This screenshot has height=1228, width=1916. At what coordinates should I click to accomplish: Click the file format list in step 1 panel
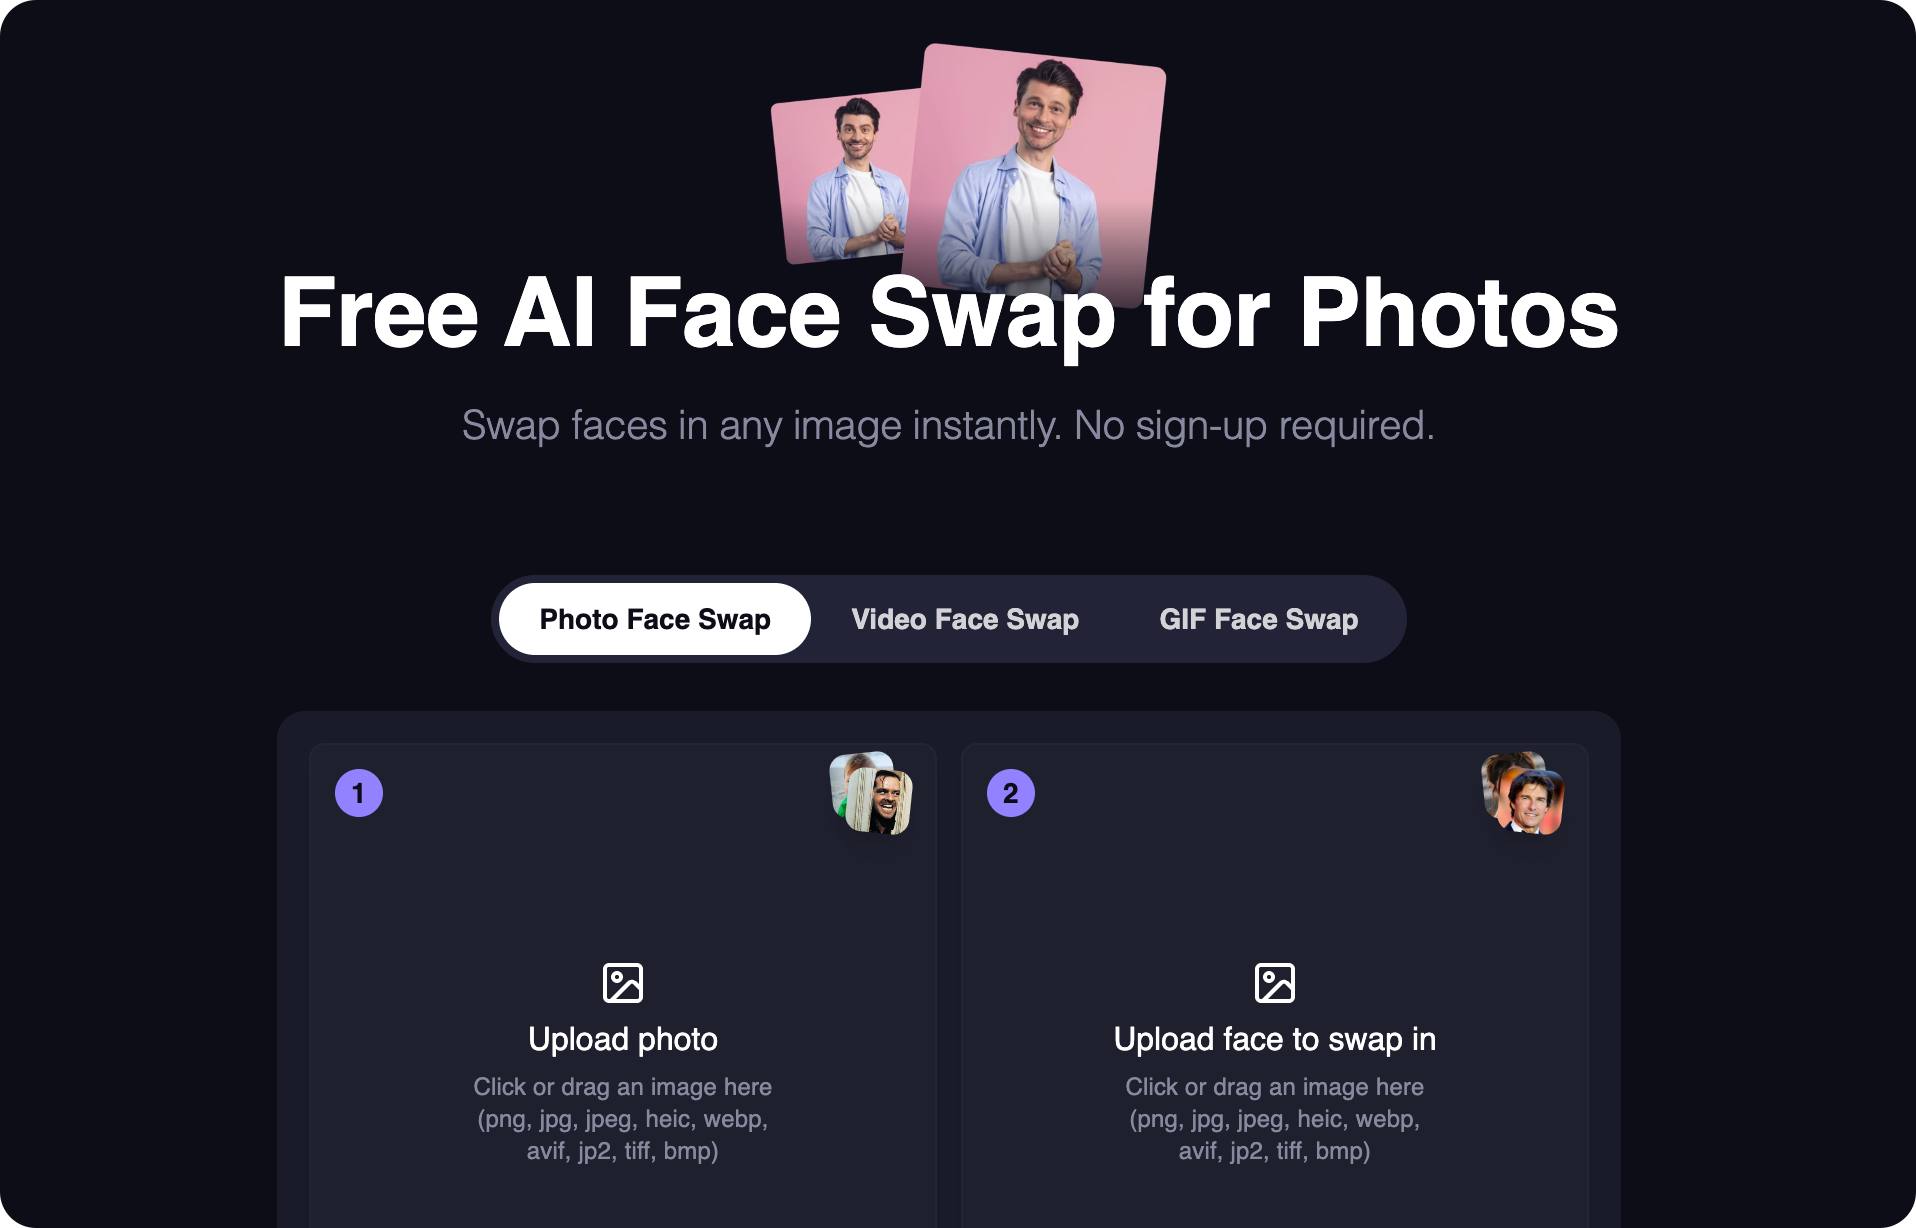pyautogui.click(x=623, y=1135)
